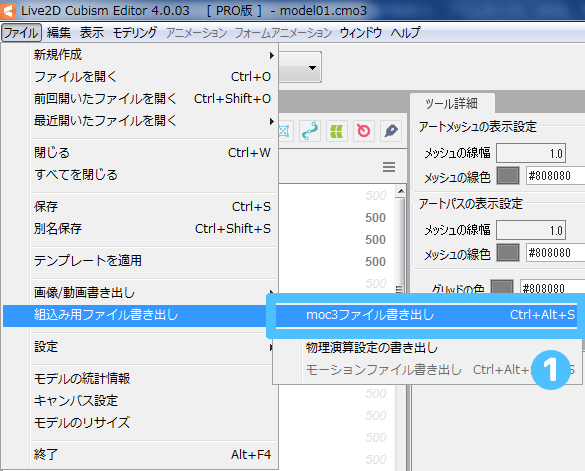Open the 表示 menu
The width and height of the screenshot is (585, 471).
click(92, 33)
